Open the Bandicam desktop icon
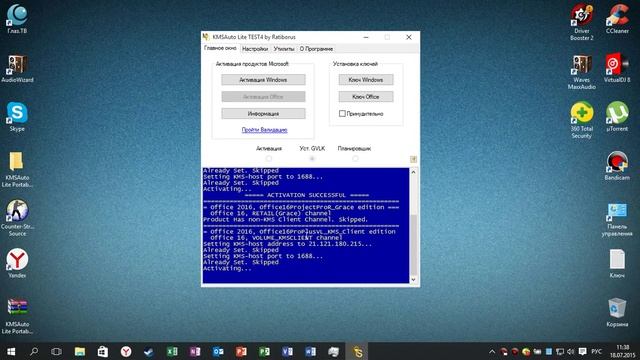The height and width of the screenshot is (360, 640). (617, 165)
